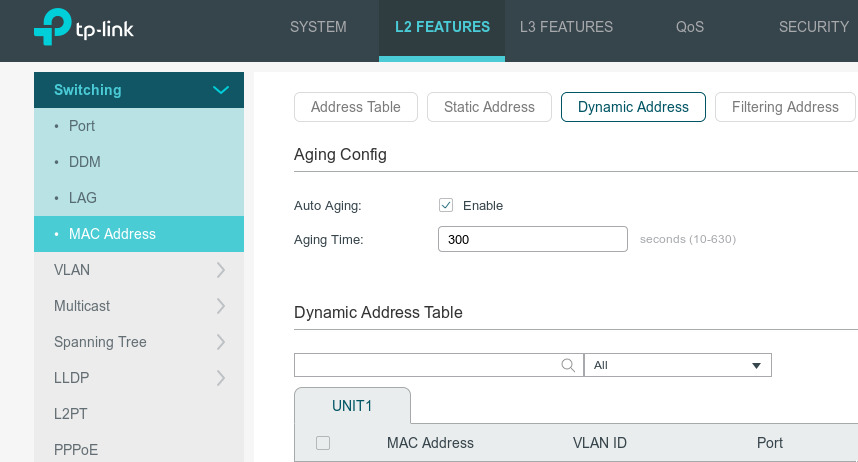
Task: Open the SYSTEM top menu
Action: (318, 27)
